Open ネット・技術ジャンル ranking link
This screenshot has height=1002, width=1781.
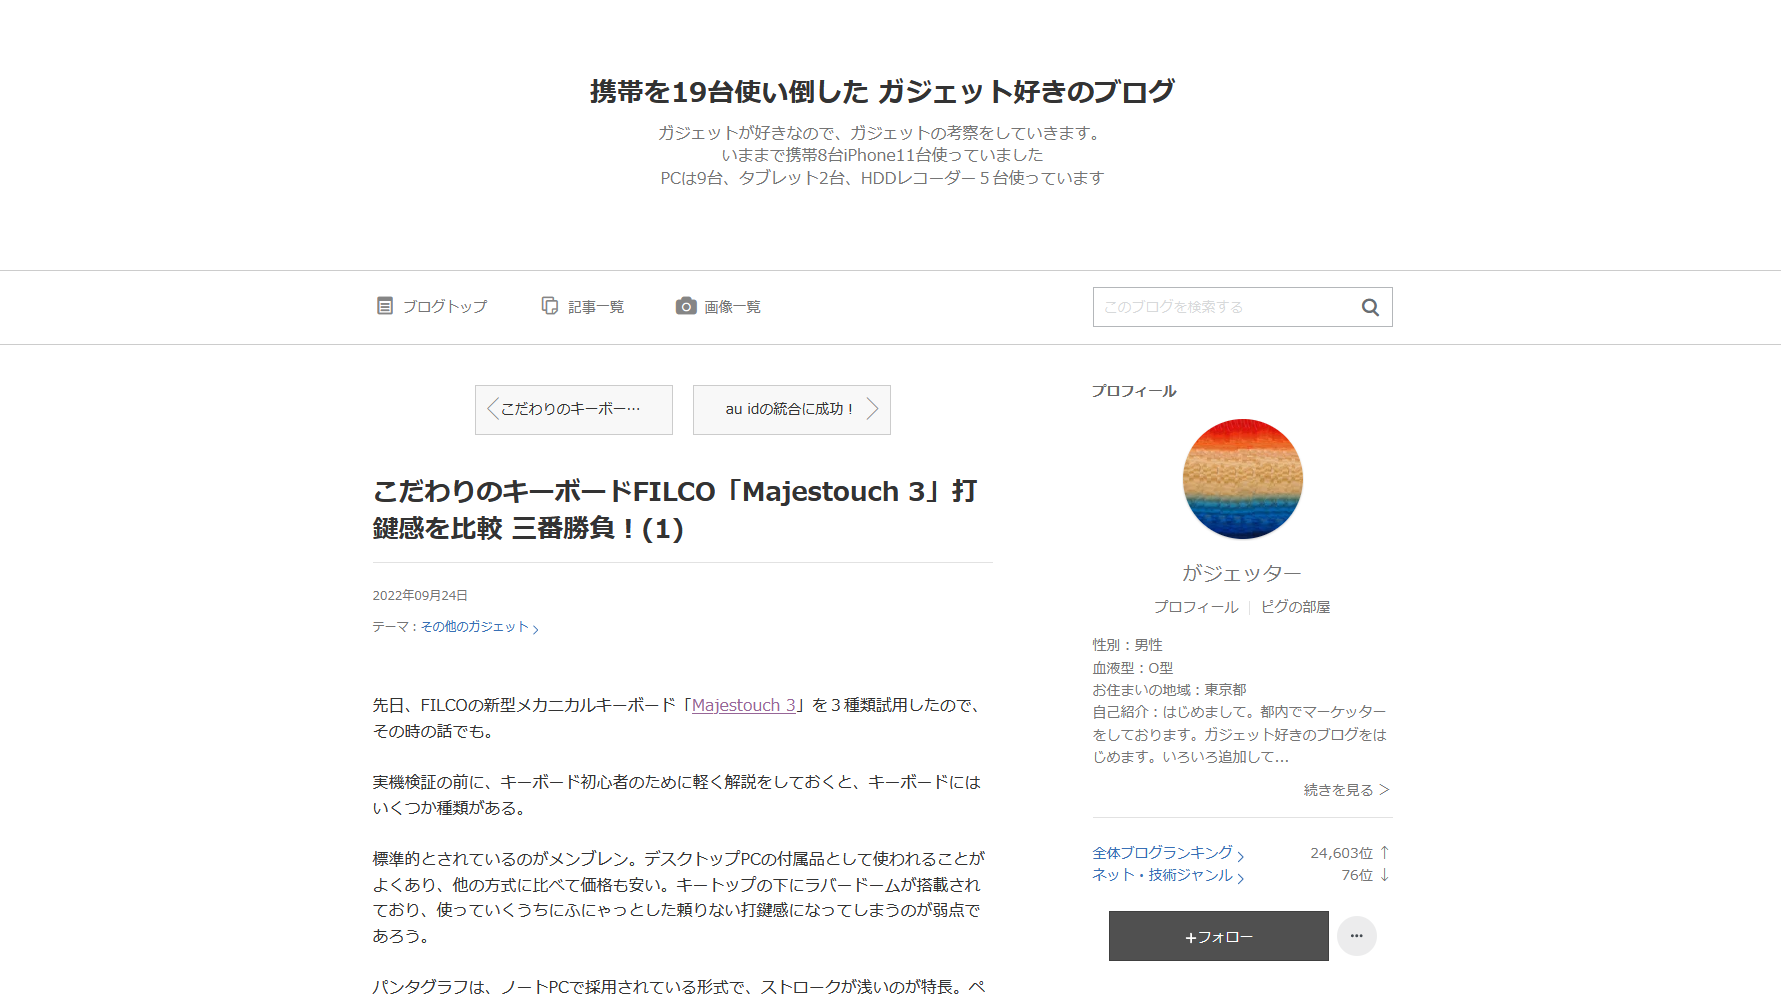(x=1168, y=875)
